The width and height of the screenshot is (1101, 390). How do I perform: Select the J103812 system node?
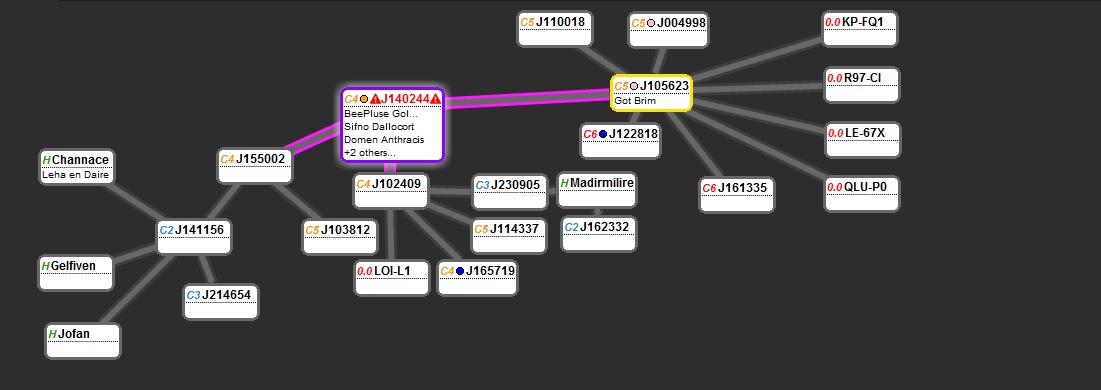pyautogui.click(x=340, y=237)
